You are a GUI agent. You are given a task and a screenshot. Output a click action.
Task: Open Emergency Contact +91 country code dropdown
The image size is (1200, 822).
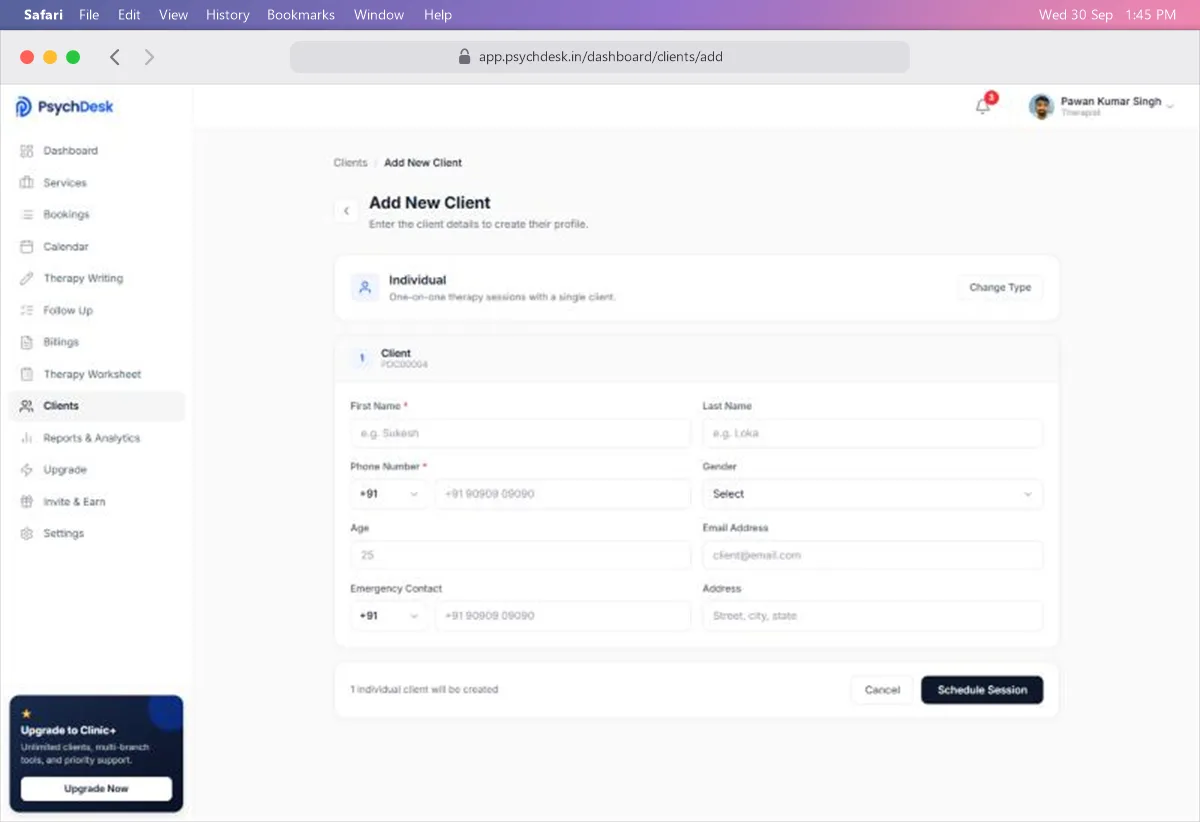click(x=389, y=616)
